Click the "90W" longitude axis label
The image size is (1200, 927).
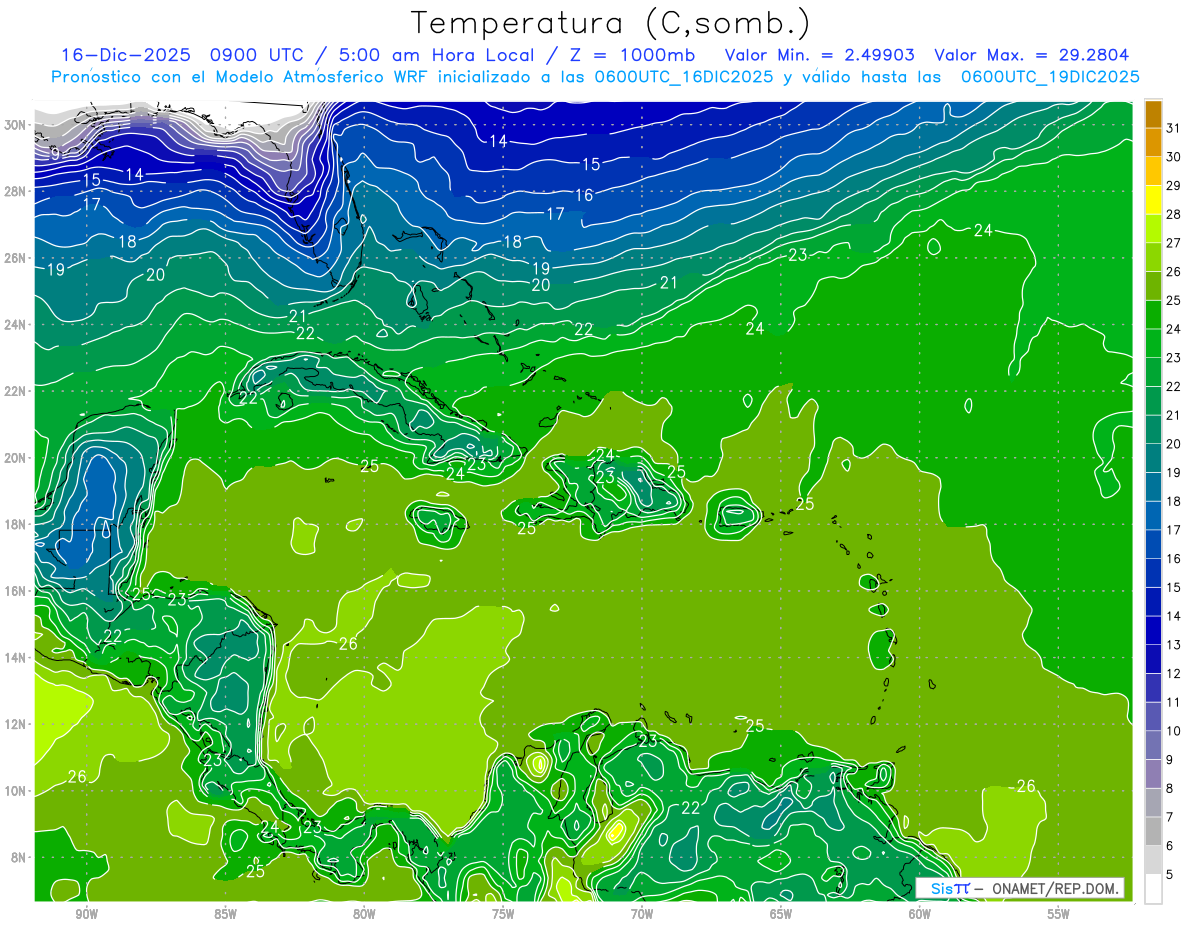tap(86, 914)
